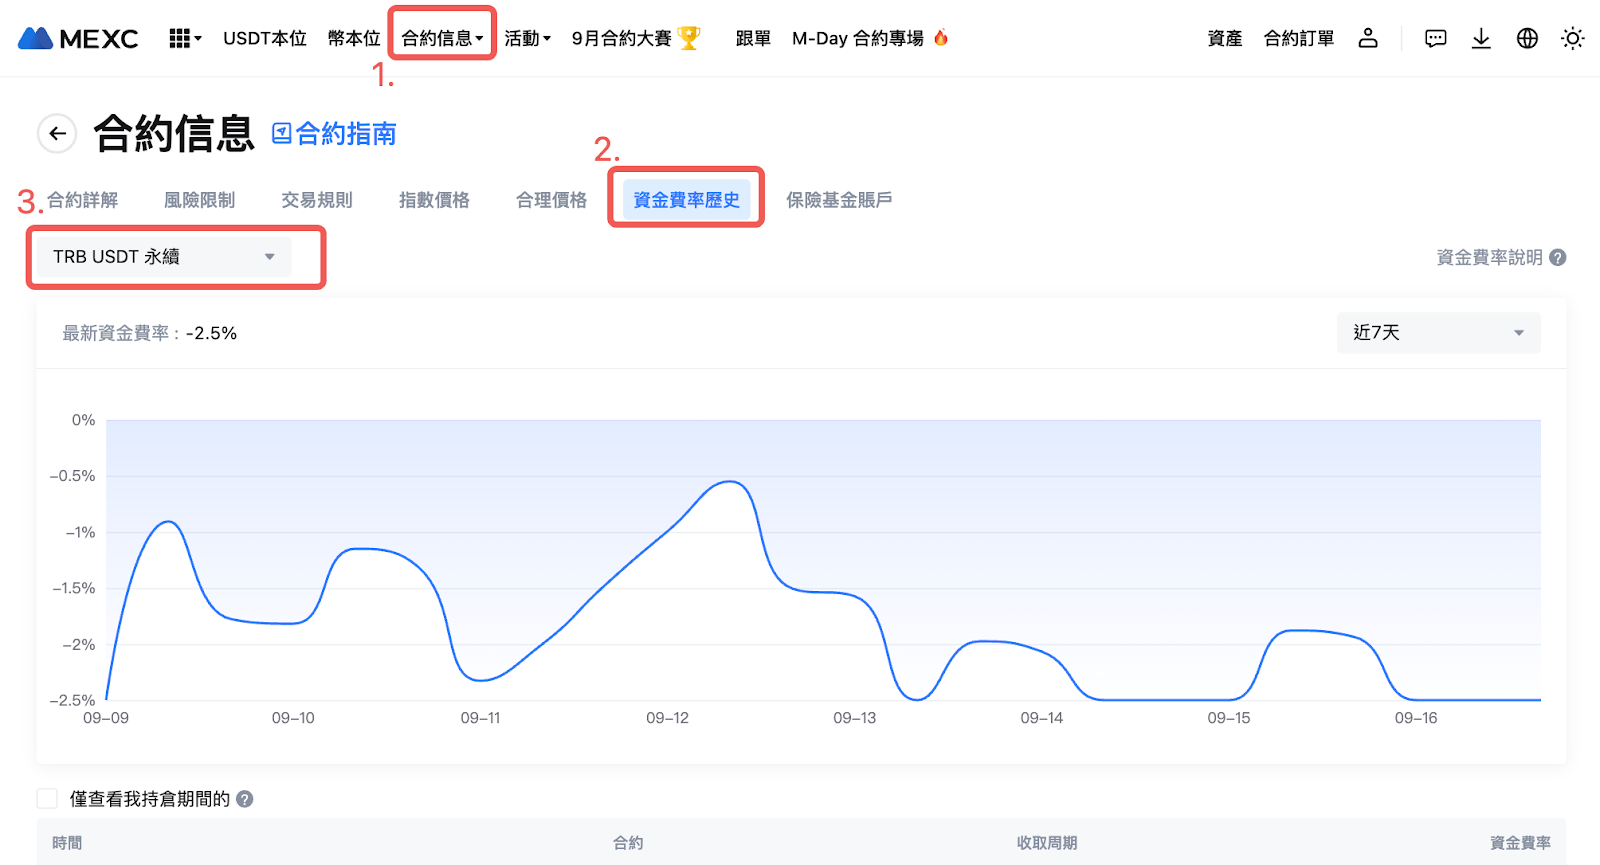1600x865 pixels.
Task: Open the chat messages icon
Action: 1435,39
